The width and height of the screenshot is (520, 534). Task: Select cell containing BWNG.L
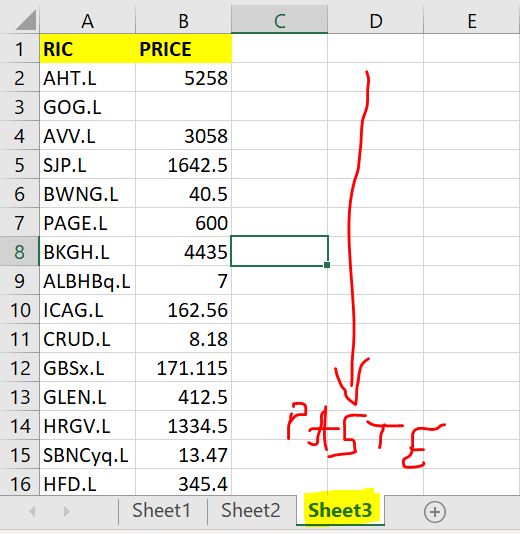point(88,193)
